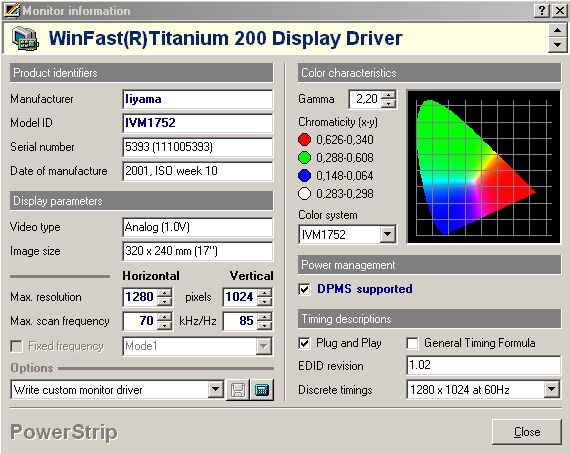Screen dimensions: 570x454
Task: Enable General Timing Formula checkbox
Action: tap(412, 343)
